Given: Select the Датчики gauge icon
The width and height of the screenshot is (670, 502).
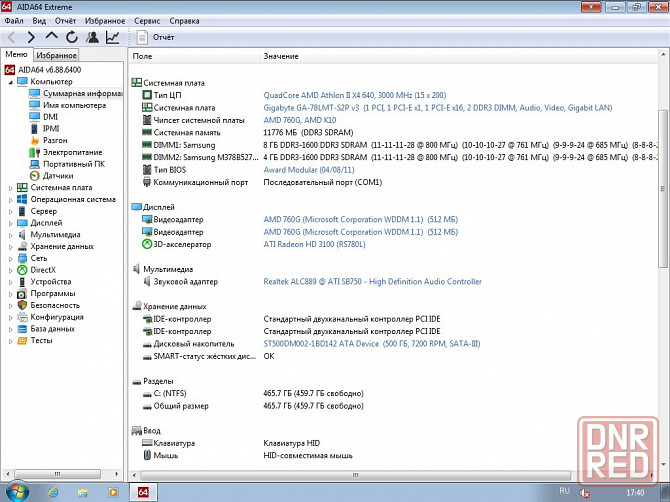Looking at the screenshot, I should pos(35,176).
